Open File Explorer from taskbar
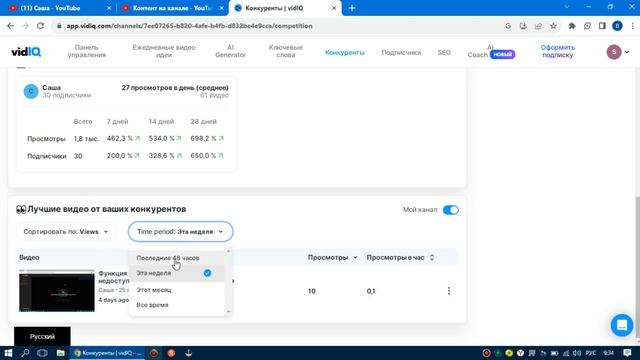 [60, 353]
